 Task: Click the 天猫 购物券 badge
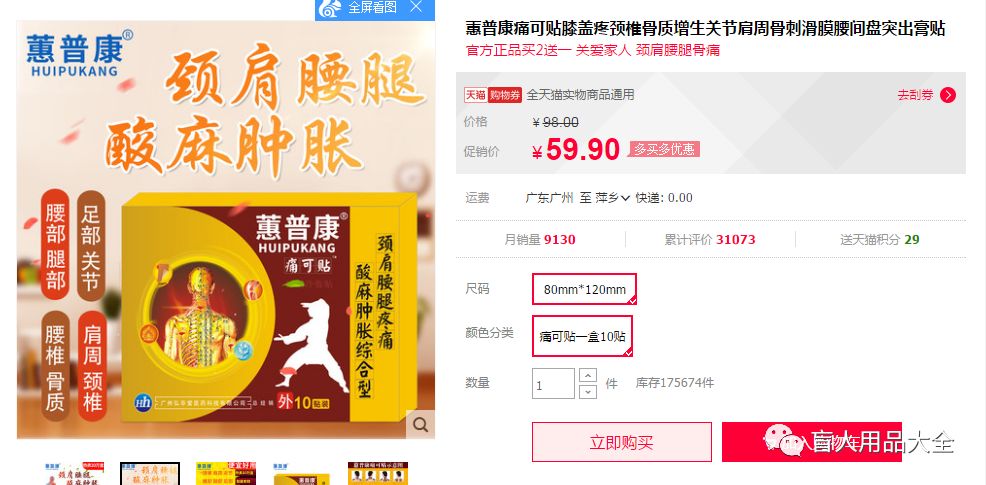coord(494,95)
